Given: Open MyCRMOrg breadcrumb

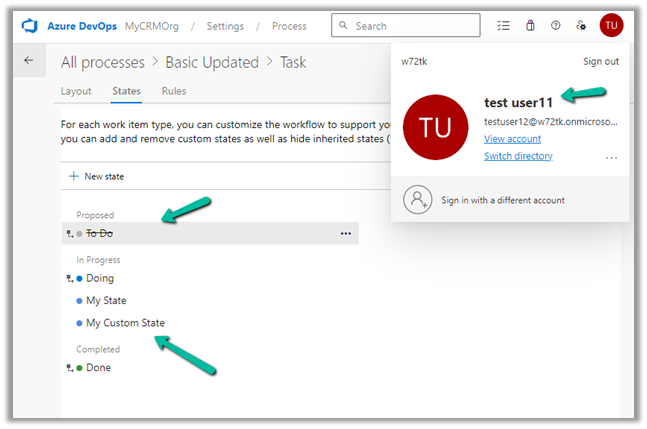Looking at the screenshot, I should point(152,26).
